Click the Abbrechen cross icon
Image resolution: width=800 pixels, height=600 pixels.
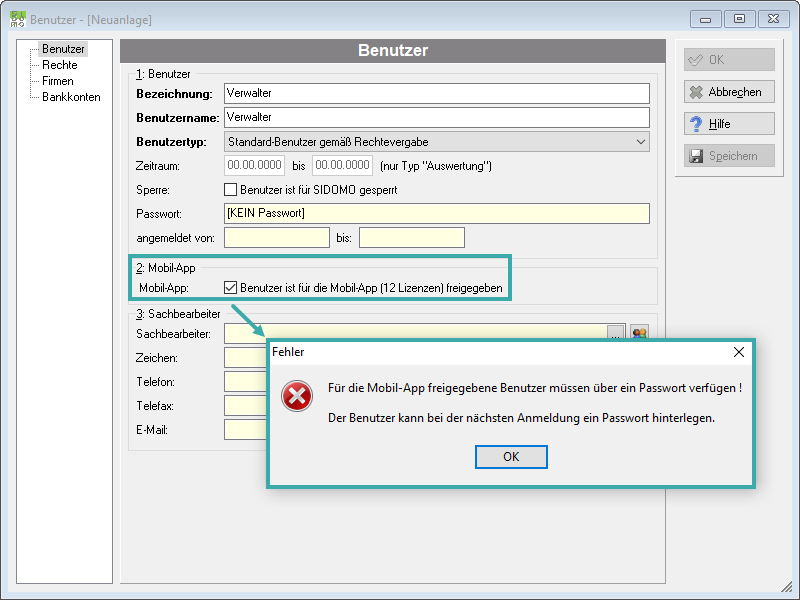pyautogui.click(x=696, y=92)
